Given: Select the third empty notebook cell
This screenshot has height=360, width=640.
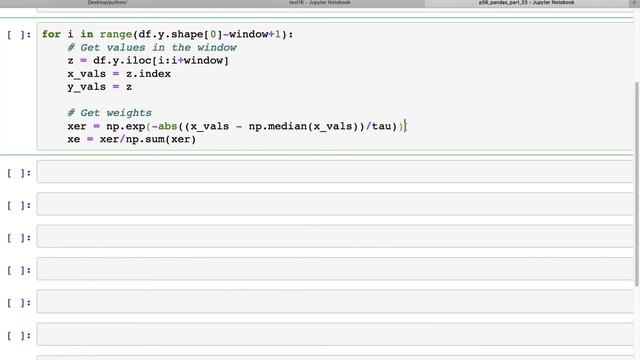Looking at the screenshot, I should coord(335,237).
